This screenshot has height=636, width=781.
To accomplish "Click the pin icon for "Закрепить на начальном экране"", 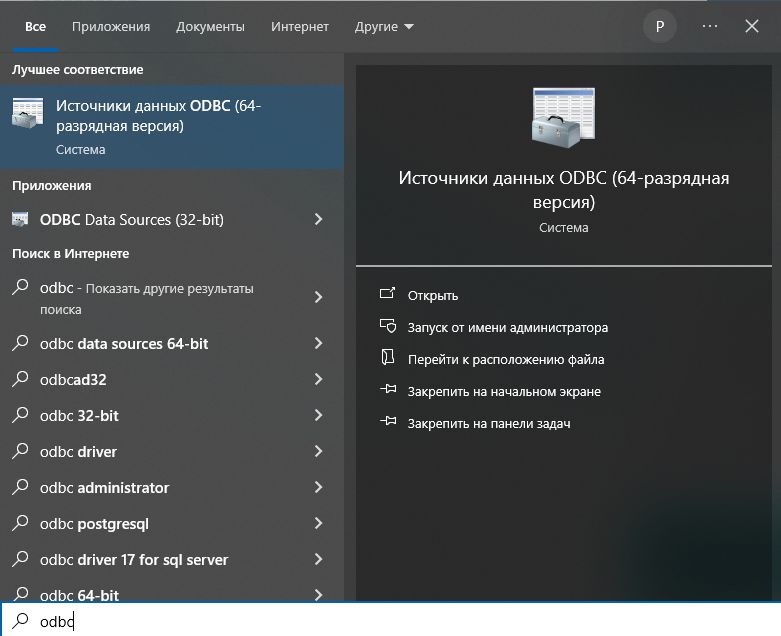I will (388, 391).
